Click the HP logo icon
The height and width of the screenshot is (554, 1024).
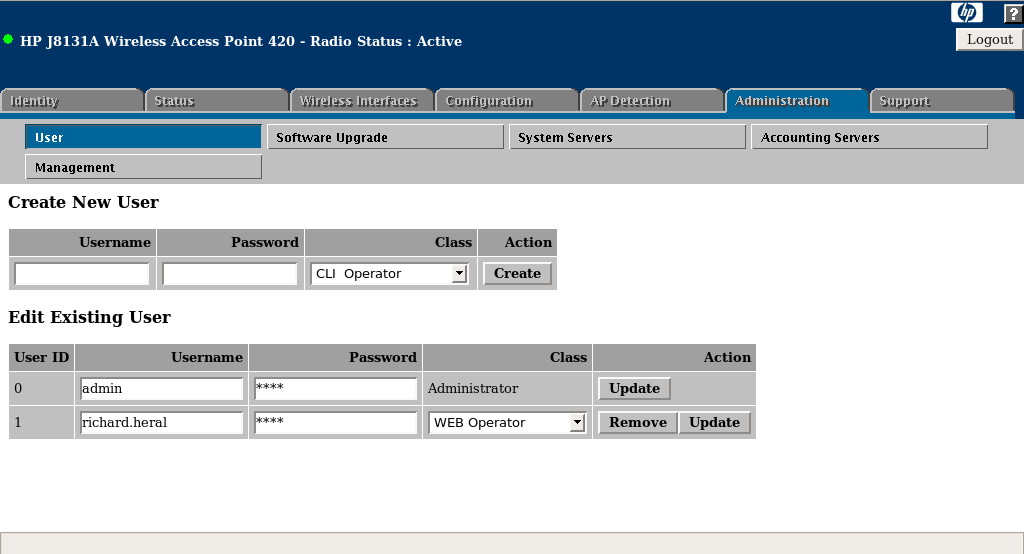[x=966, y=13]
